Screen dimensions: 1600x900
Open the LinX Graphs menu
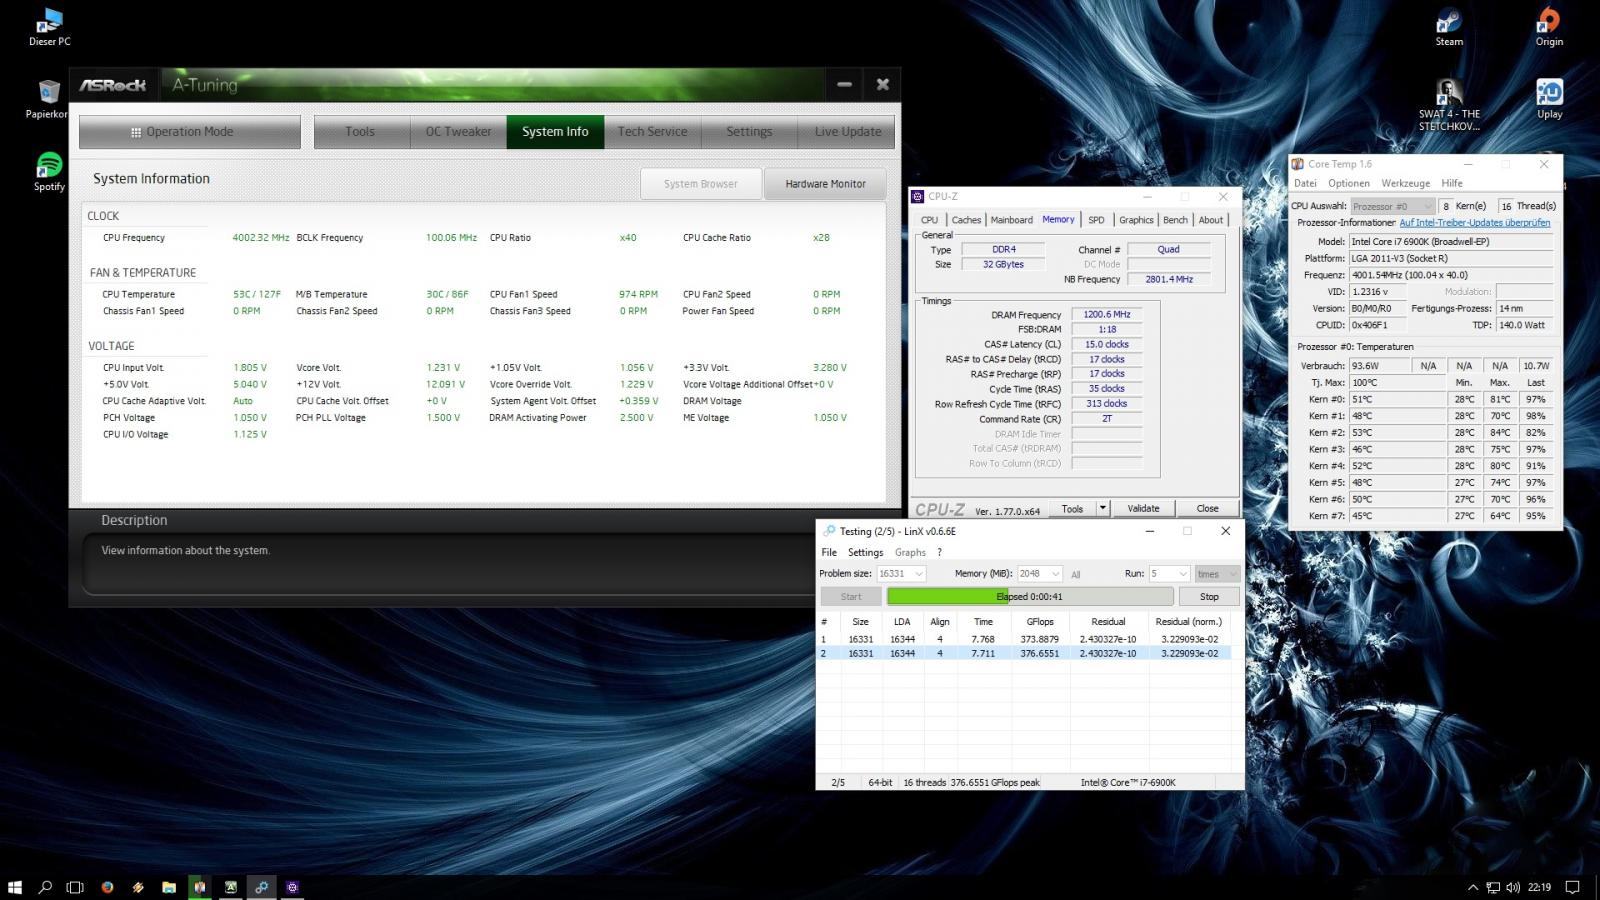[x=910, y=552]
